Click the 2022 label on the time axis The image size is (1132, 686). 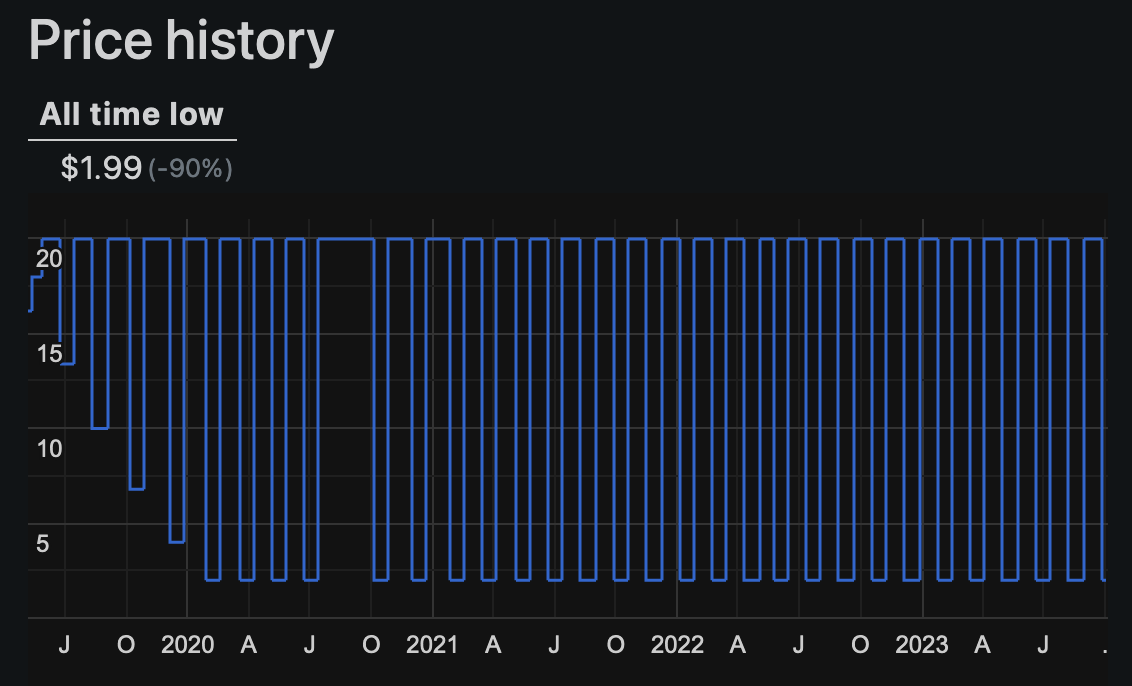677,644
